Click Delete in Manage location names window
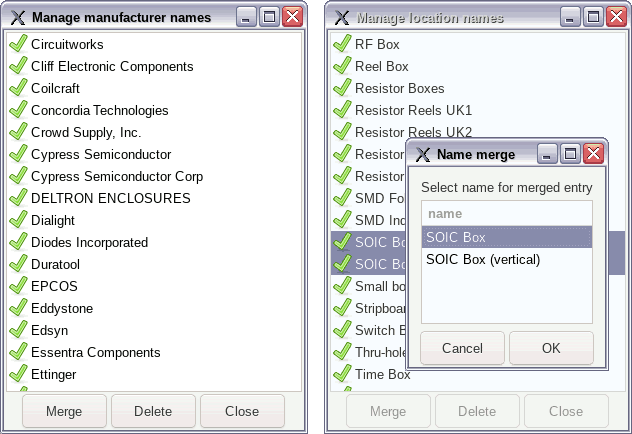Image resolution: width=632 pixels, height=434 pixels. pyautogui.click(x=477, y=411)
